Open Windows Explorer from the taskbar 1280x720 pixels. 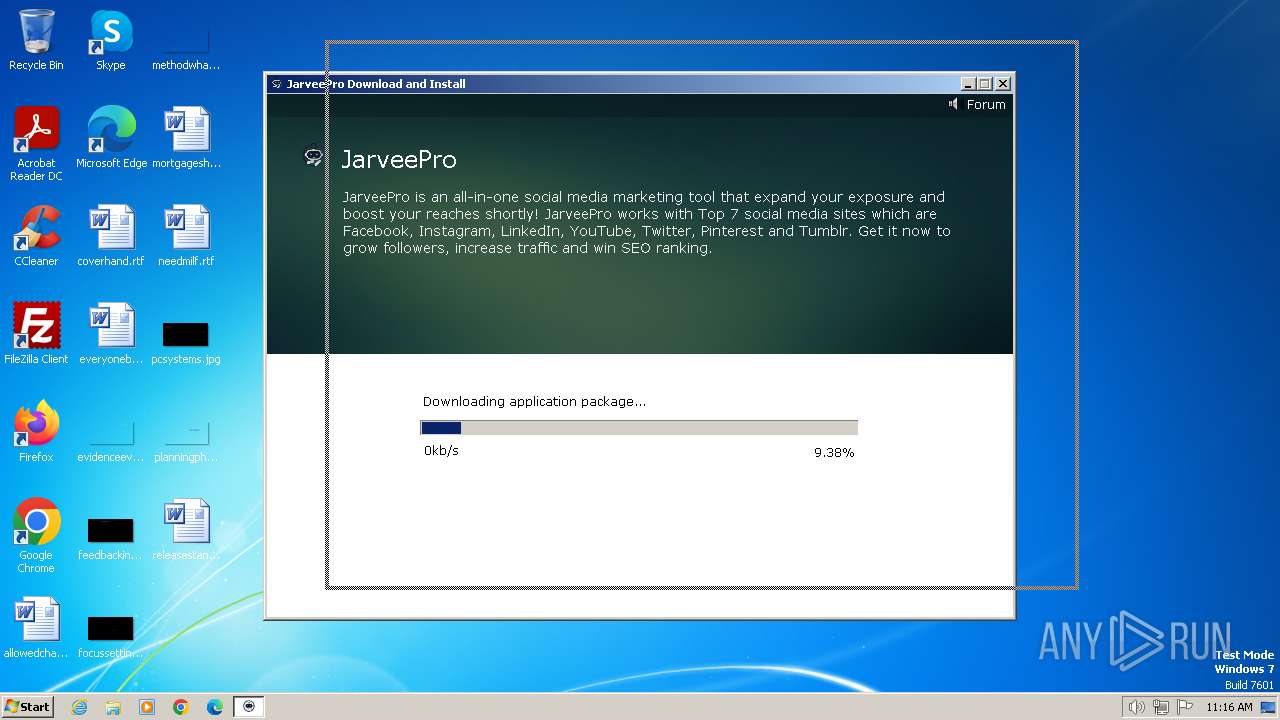(113, 707)
